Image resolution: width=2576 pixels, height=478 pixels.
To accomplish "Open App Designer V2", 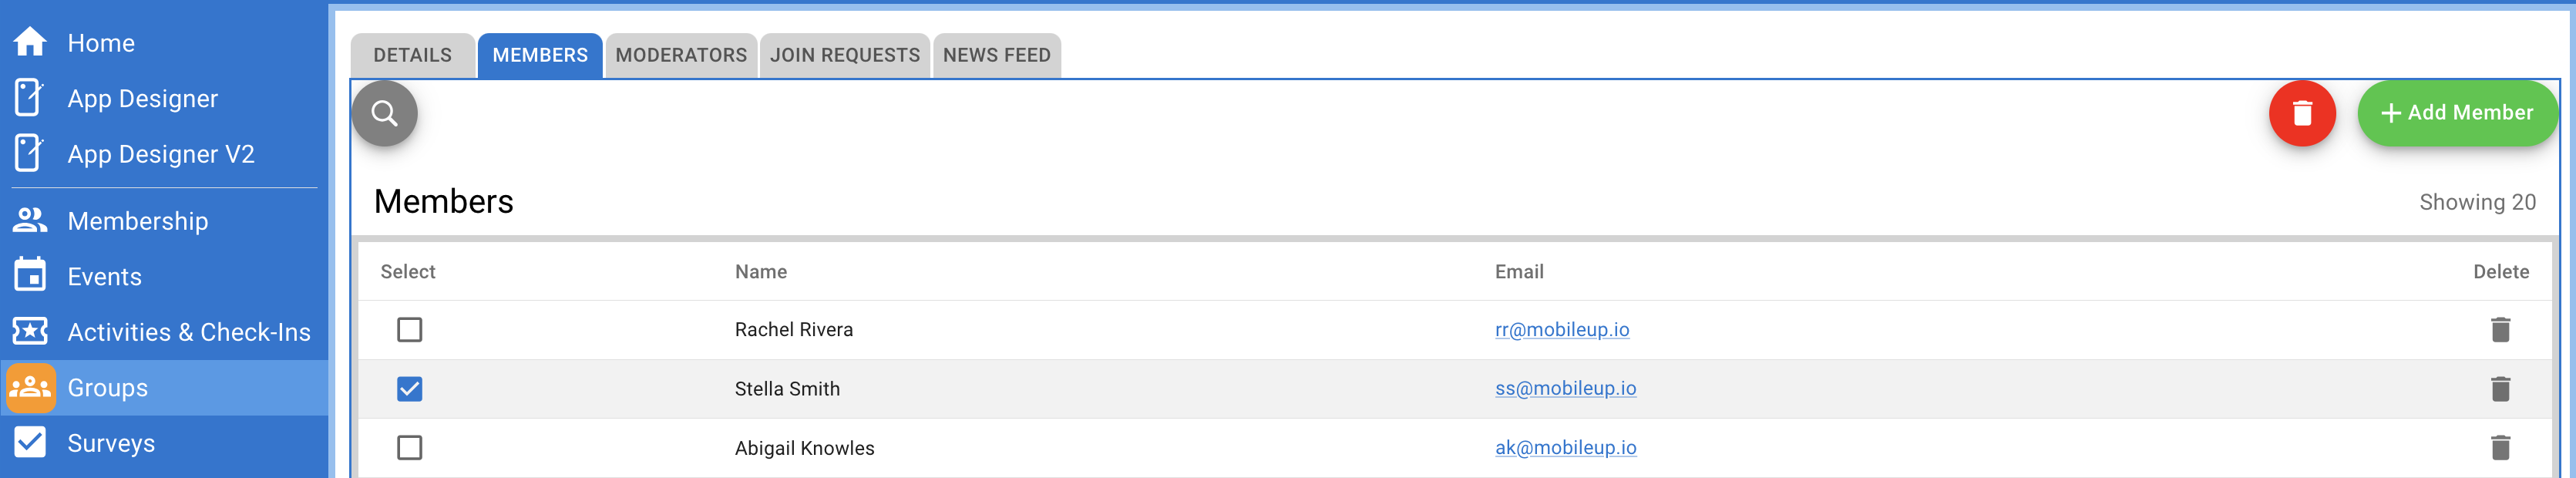I will (31, 154).
